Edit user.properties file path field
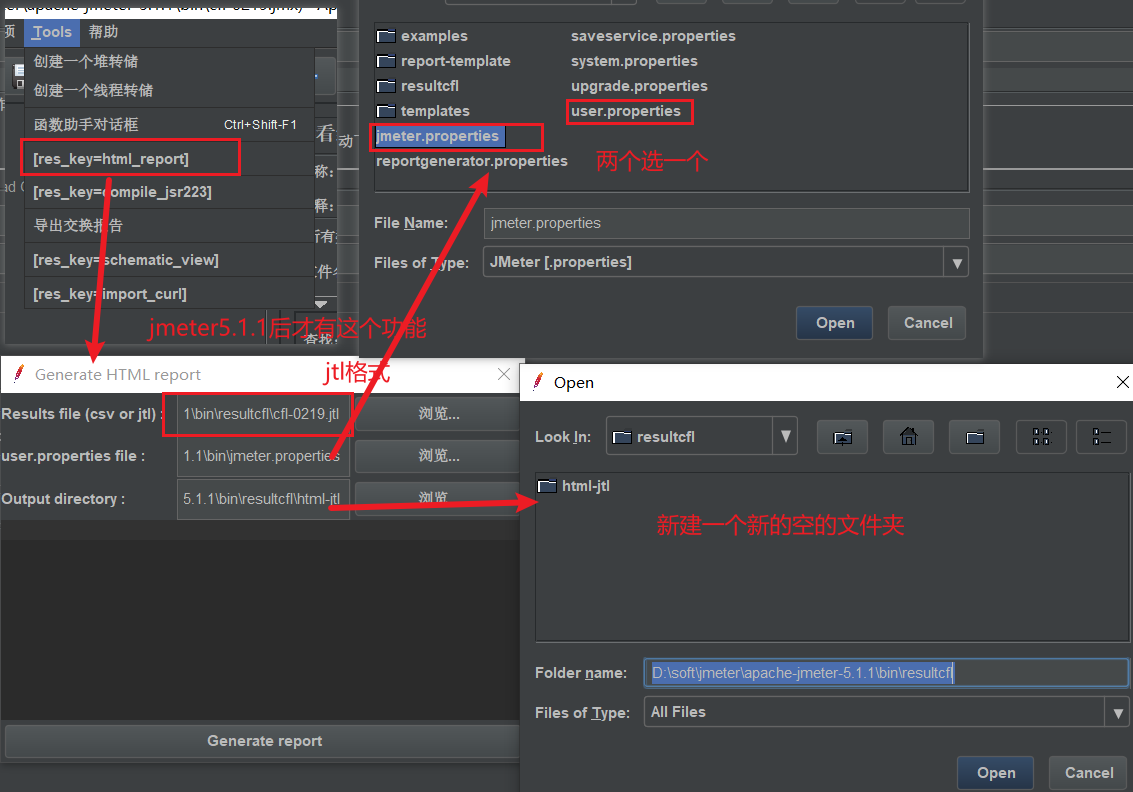 pyautogui.click(x=264, y=456)
